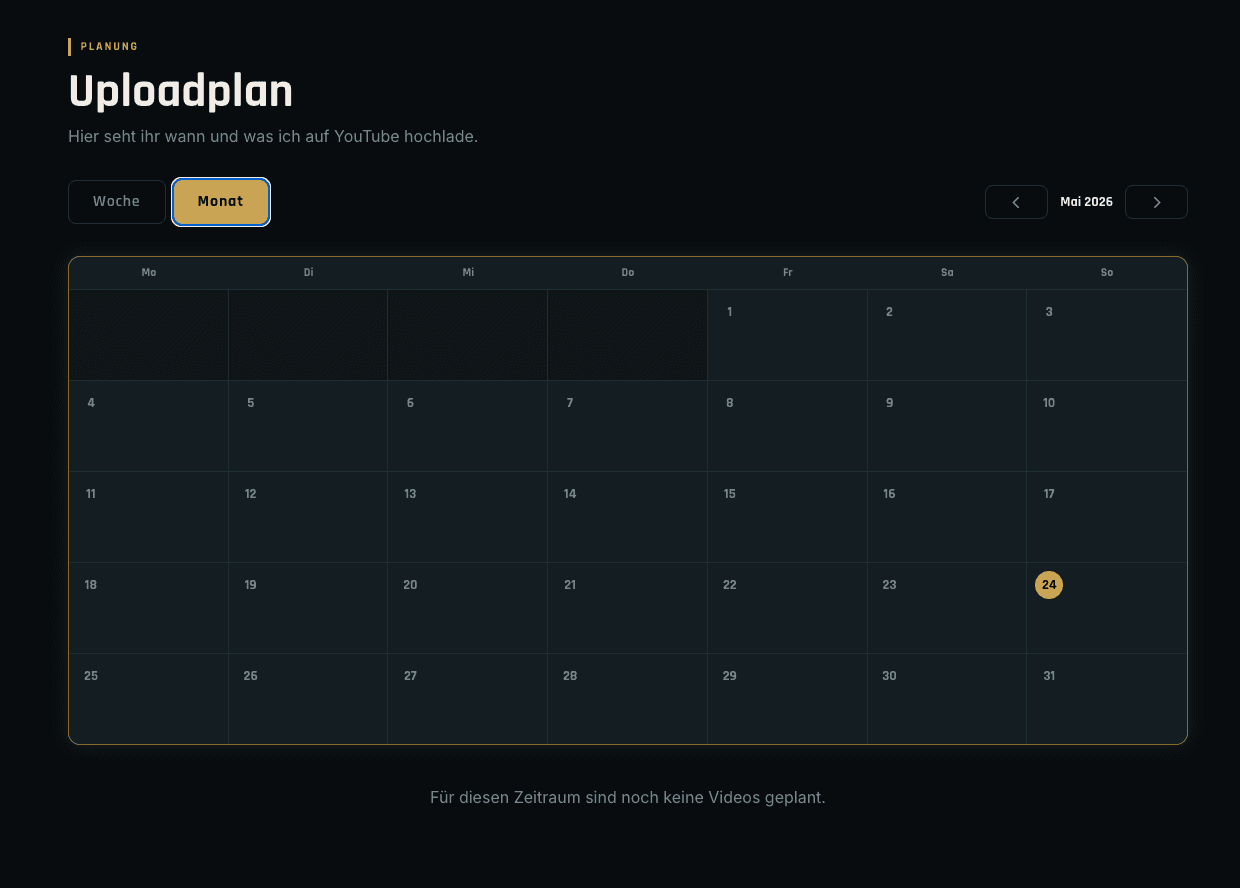This screenshot has height=888, width=1240.
Task: Select the Monat view tab
Action: [x=221, y=202]
